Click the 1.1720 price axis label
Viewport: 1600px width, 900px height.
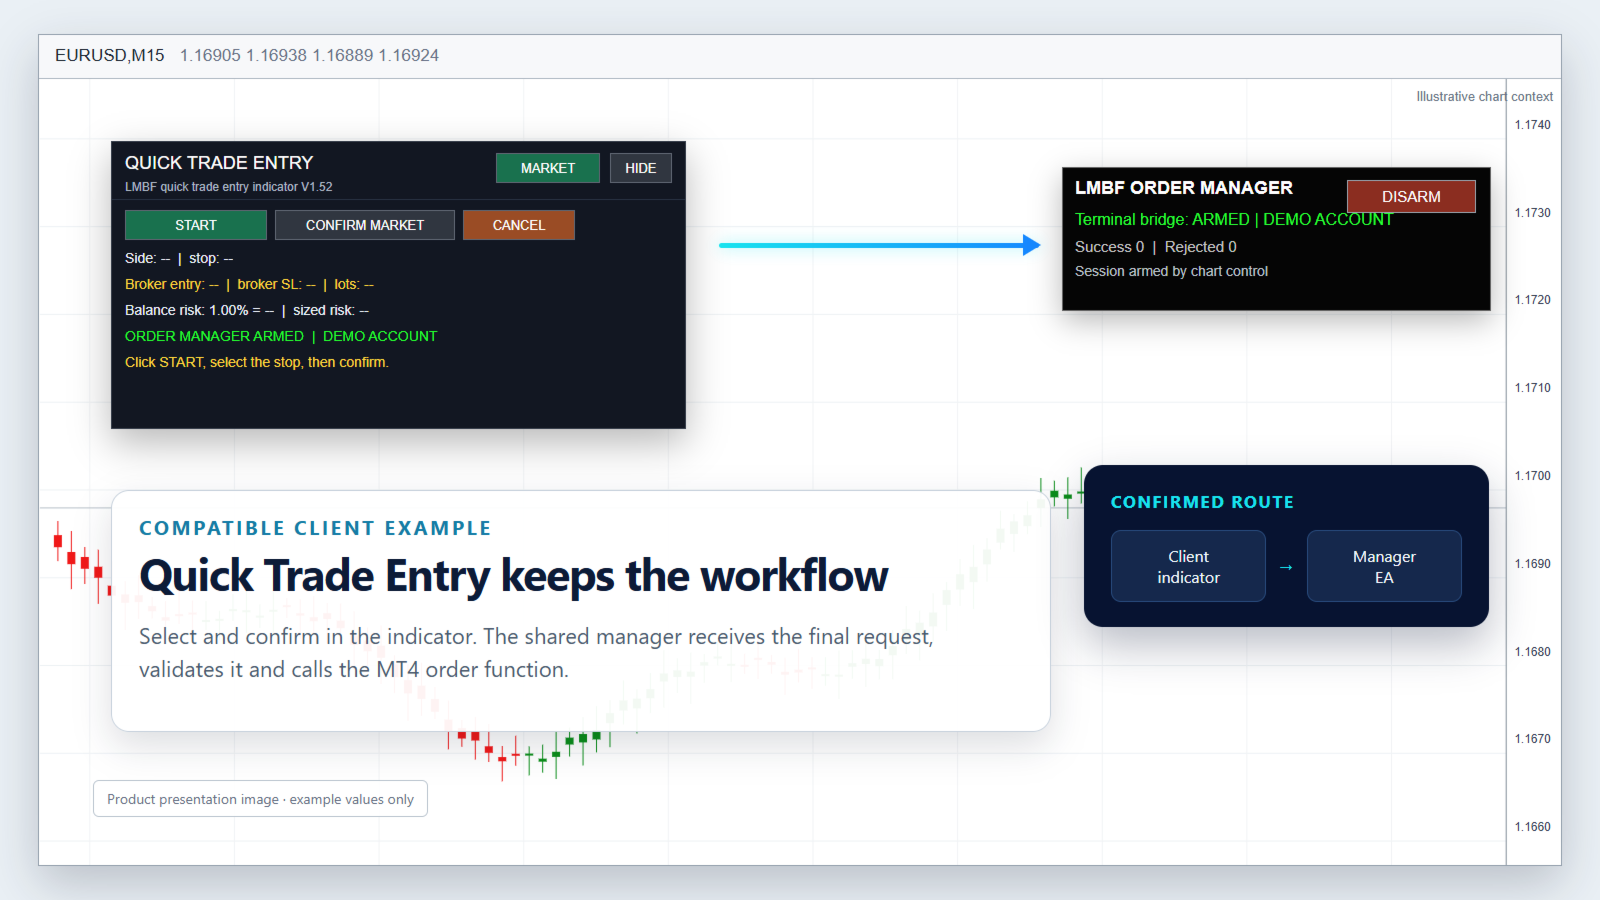click(x=1533, y=300)
